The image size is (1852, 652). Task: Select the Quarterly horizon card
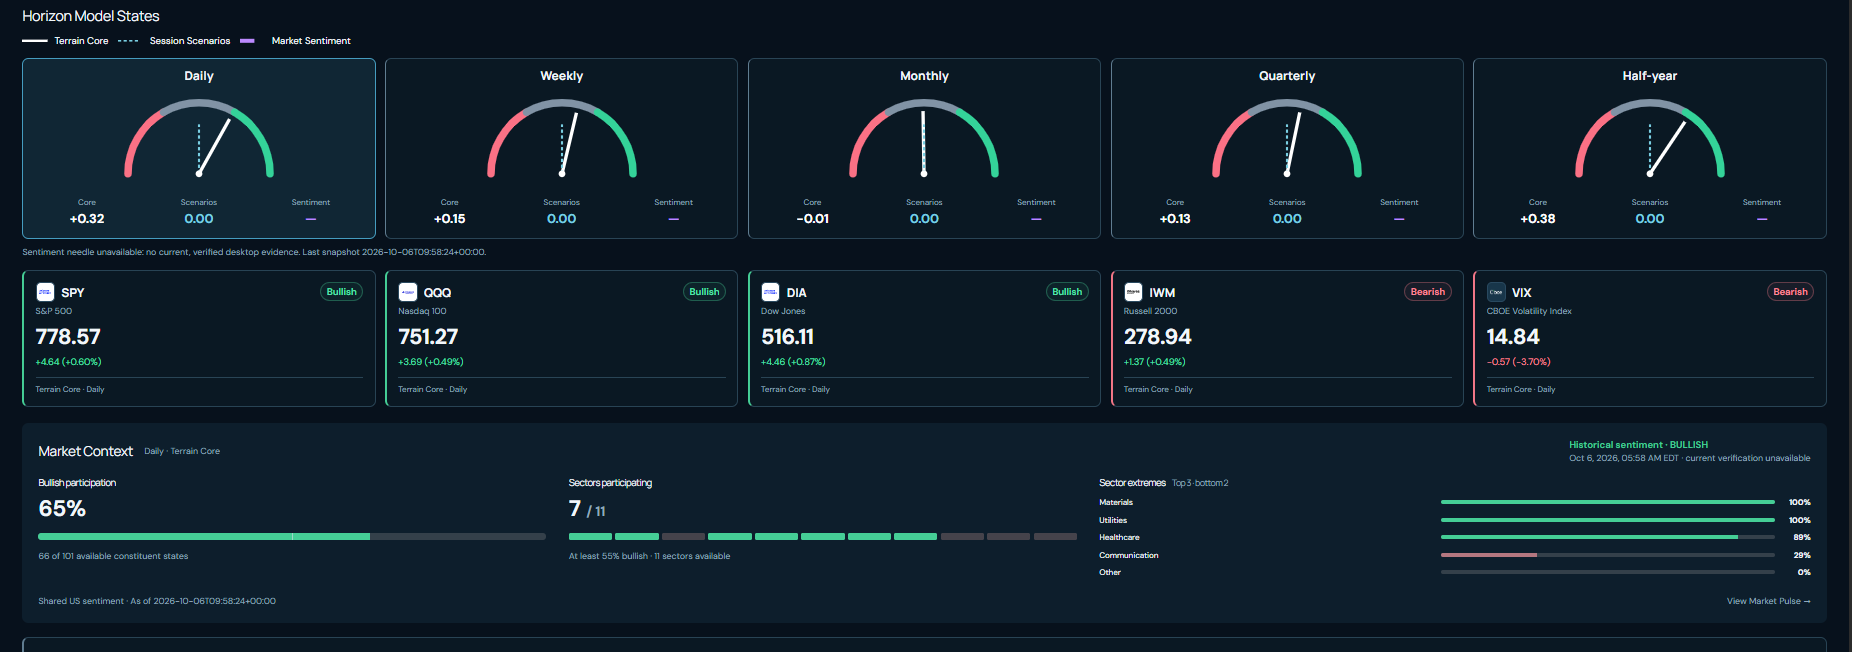[x=1287, y=148]
